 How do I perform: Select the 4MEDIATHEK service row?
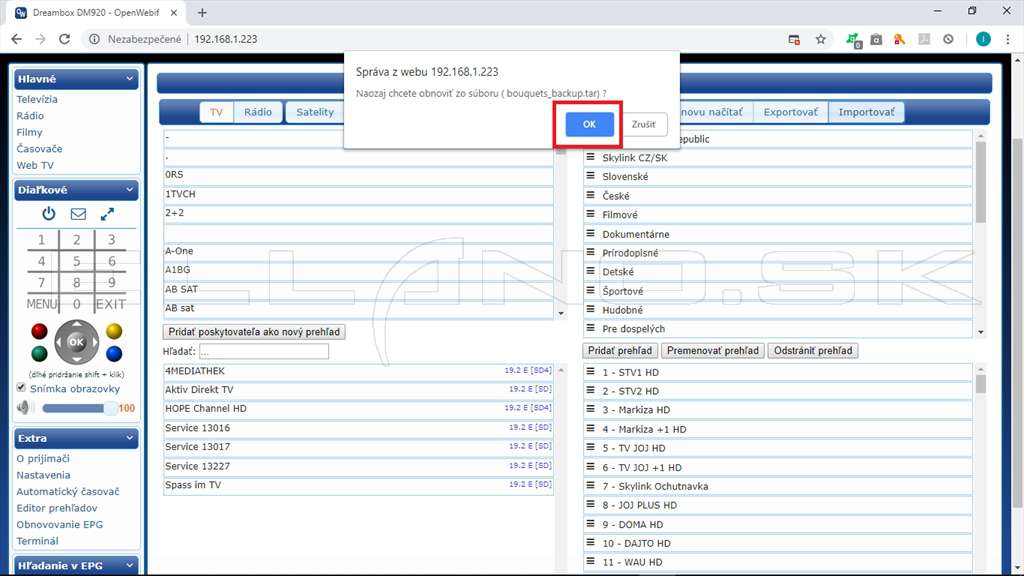point(358,370)
